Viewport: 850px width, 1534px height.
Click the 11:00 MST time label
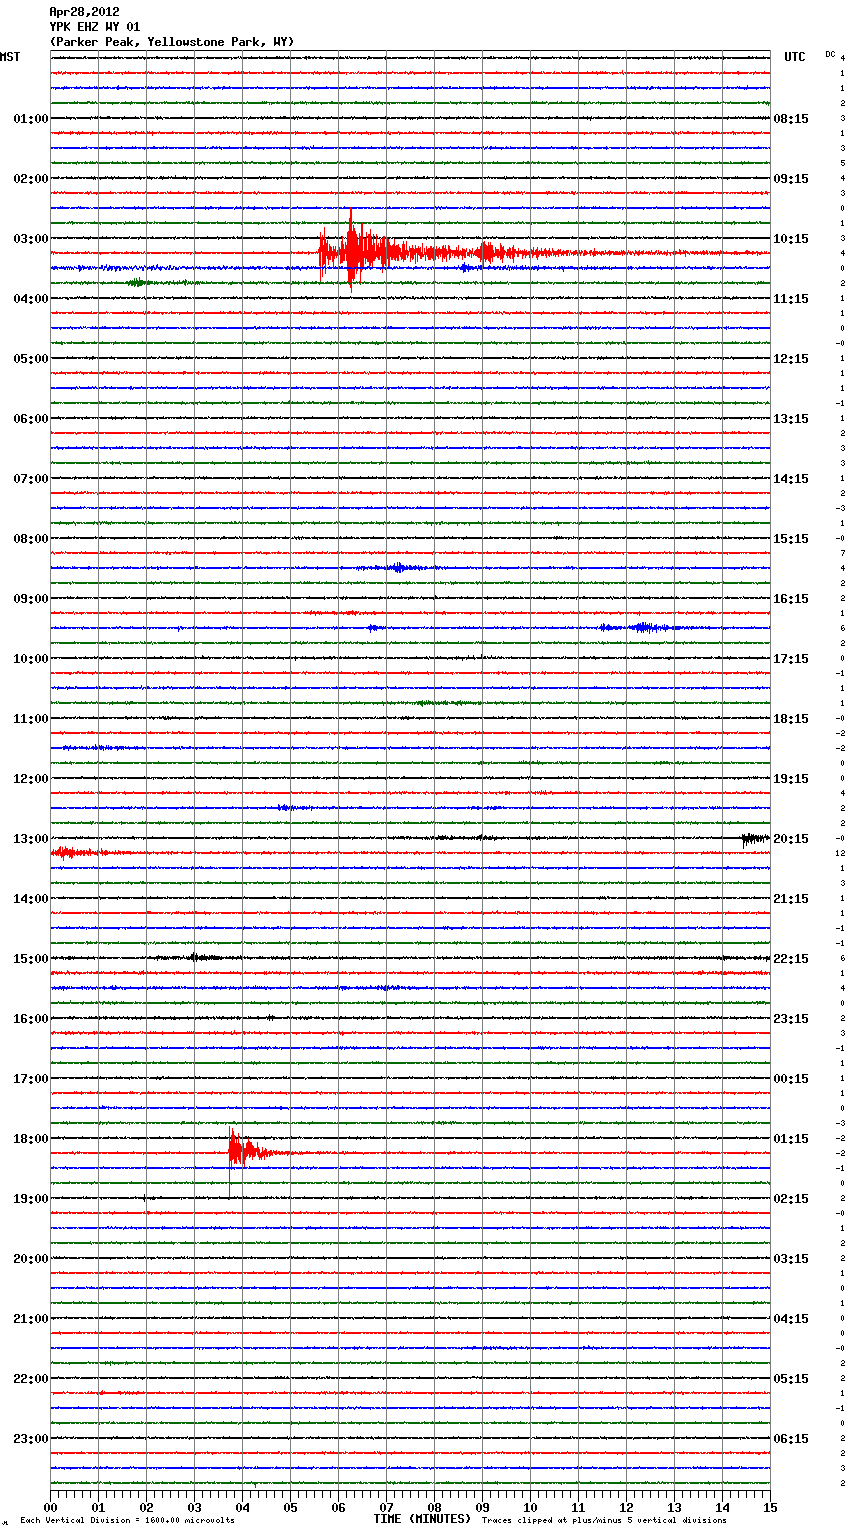click(31, 719)
